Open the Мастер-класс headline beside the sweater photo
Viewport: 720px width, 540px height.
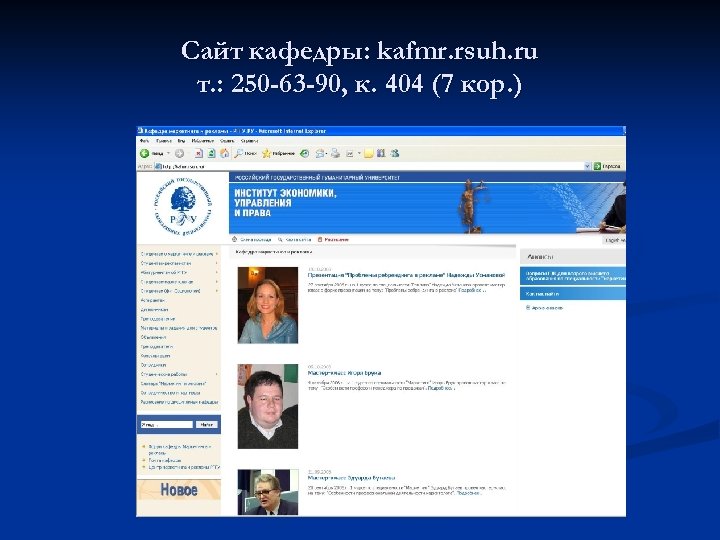(344, 373)
